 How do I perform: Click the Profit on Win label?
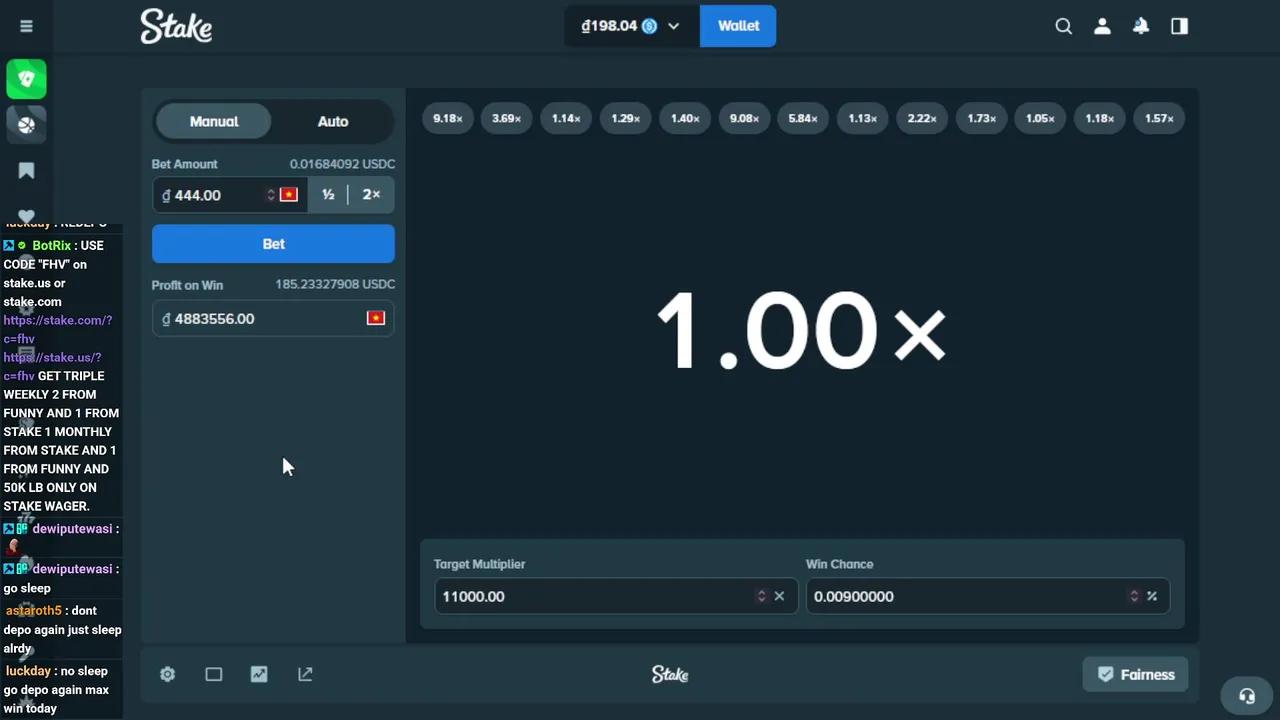coord(187,286)
